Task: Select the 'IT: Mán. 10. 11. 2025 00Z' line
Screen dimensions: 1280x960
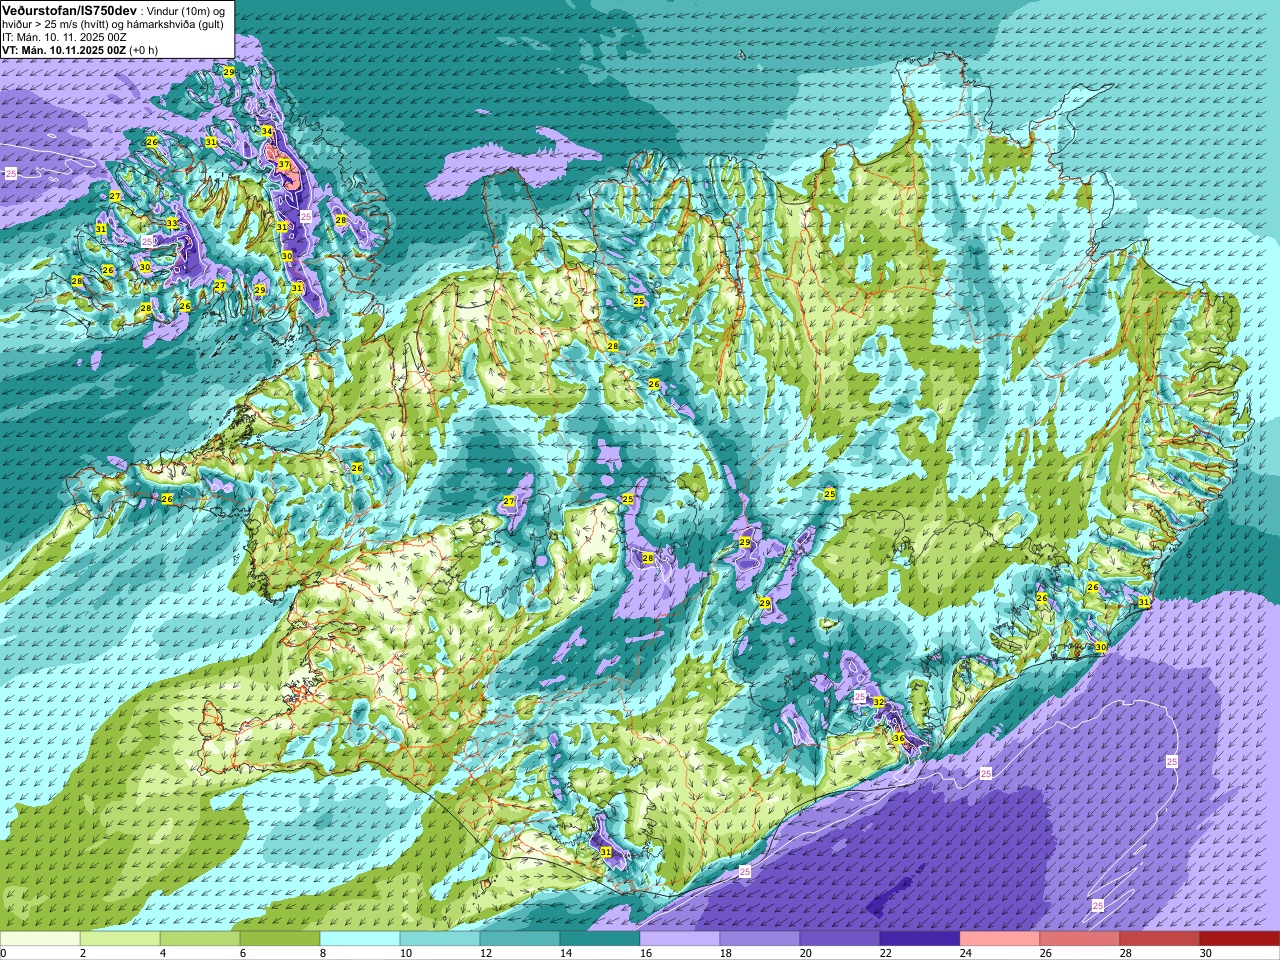Action: 64,37
